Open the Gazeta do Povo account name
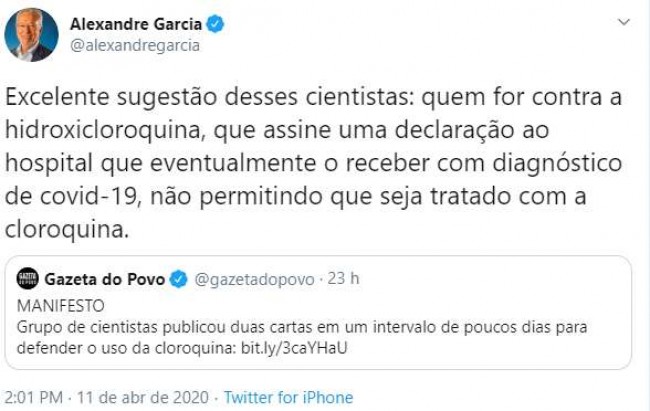650x411 pixels. [104, 278]
